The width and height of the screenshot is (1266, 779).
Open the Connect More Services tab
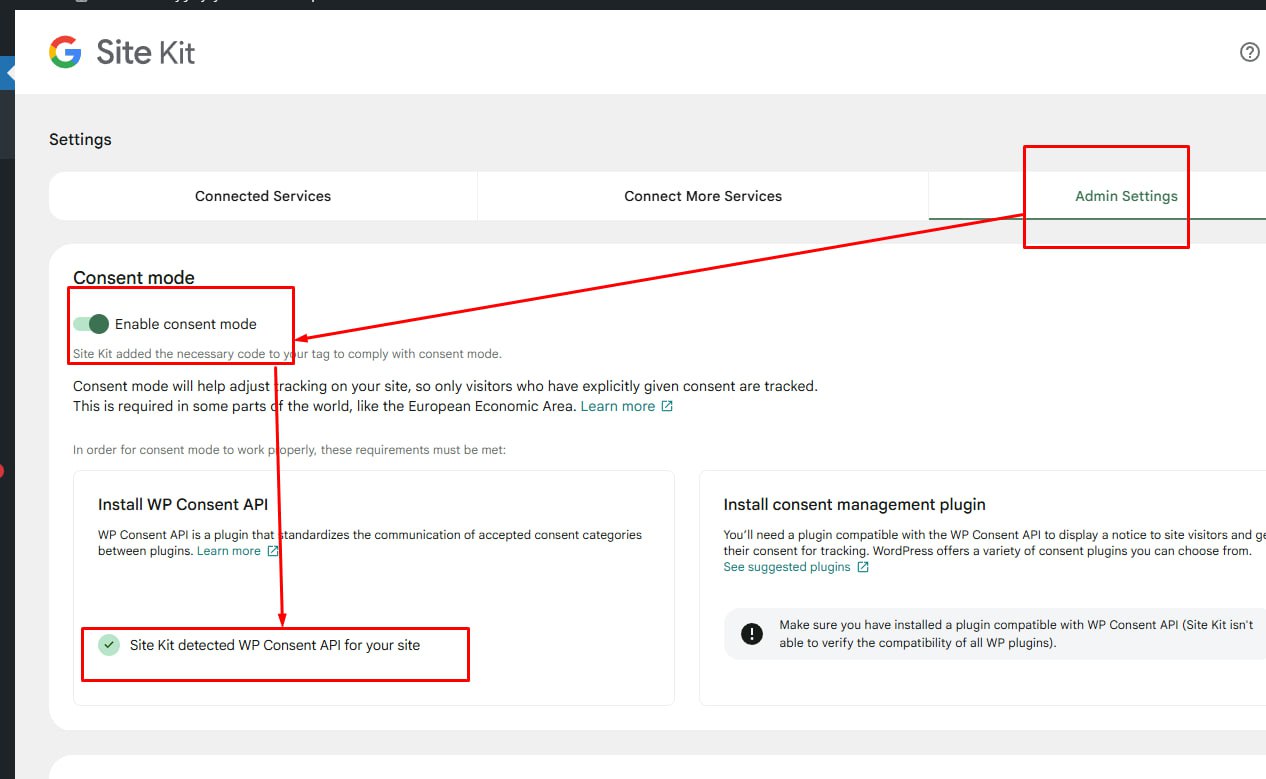pyautogui.click(x=703, y=196)
